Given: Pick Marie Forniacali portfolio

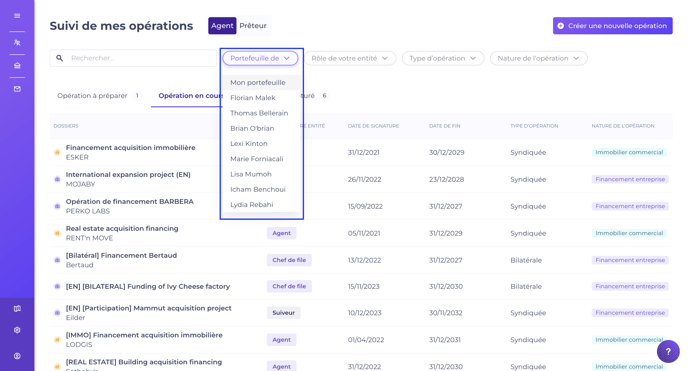Looking at the screenshot, I should tap(261, 159).
